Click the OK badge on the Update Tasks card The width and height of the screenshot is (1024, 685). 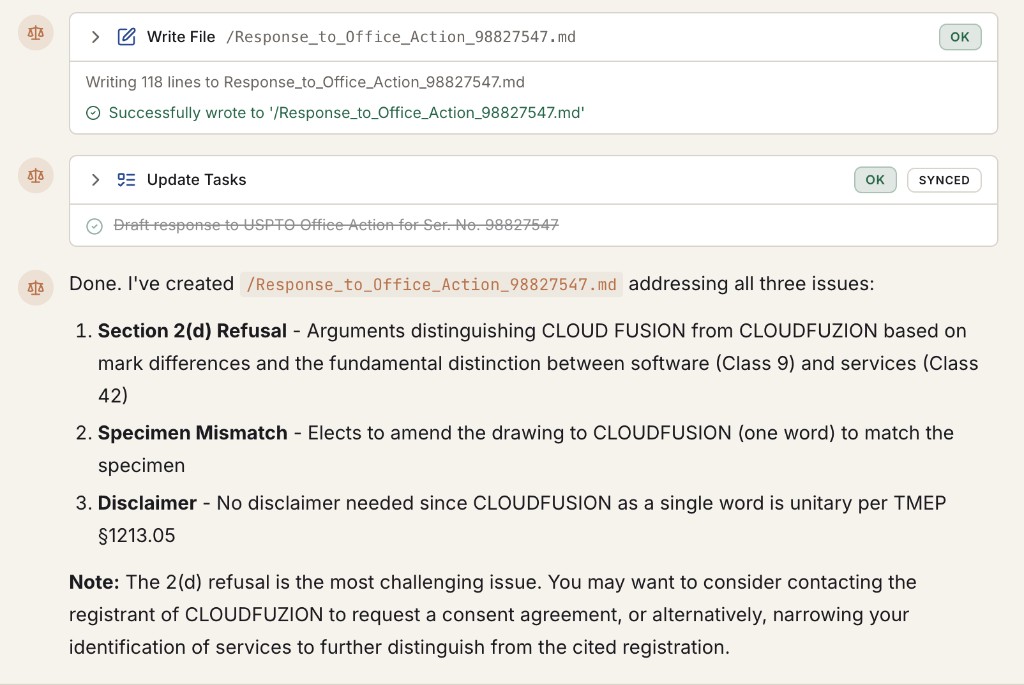875,180
